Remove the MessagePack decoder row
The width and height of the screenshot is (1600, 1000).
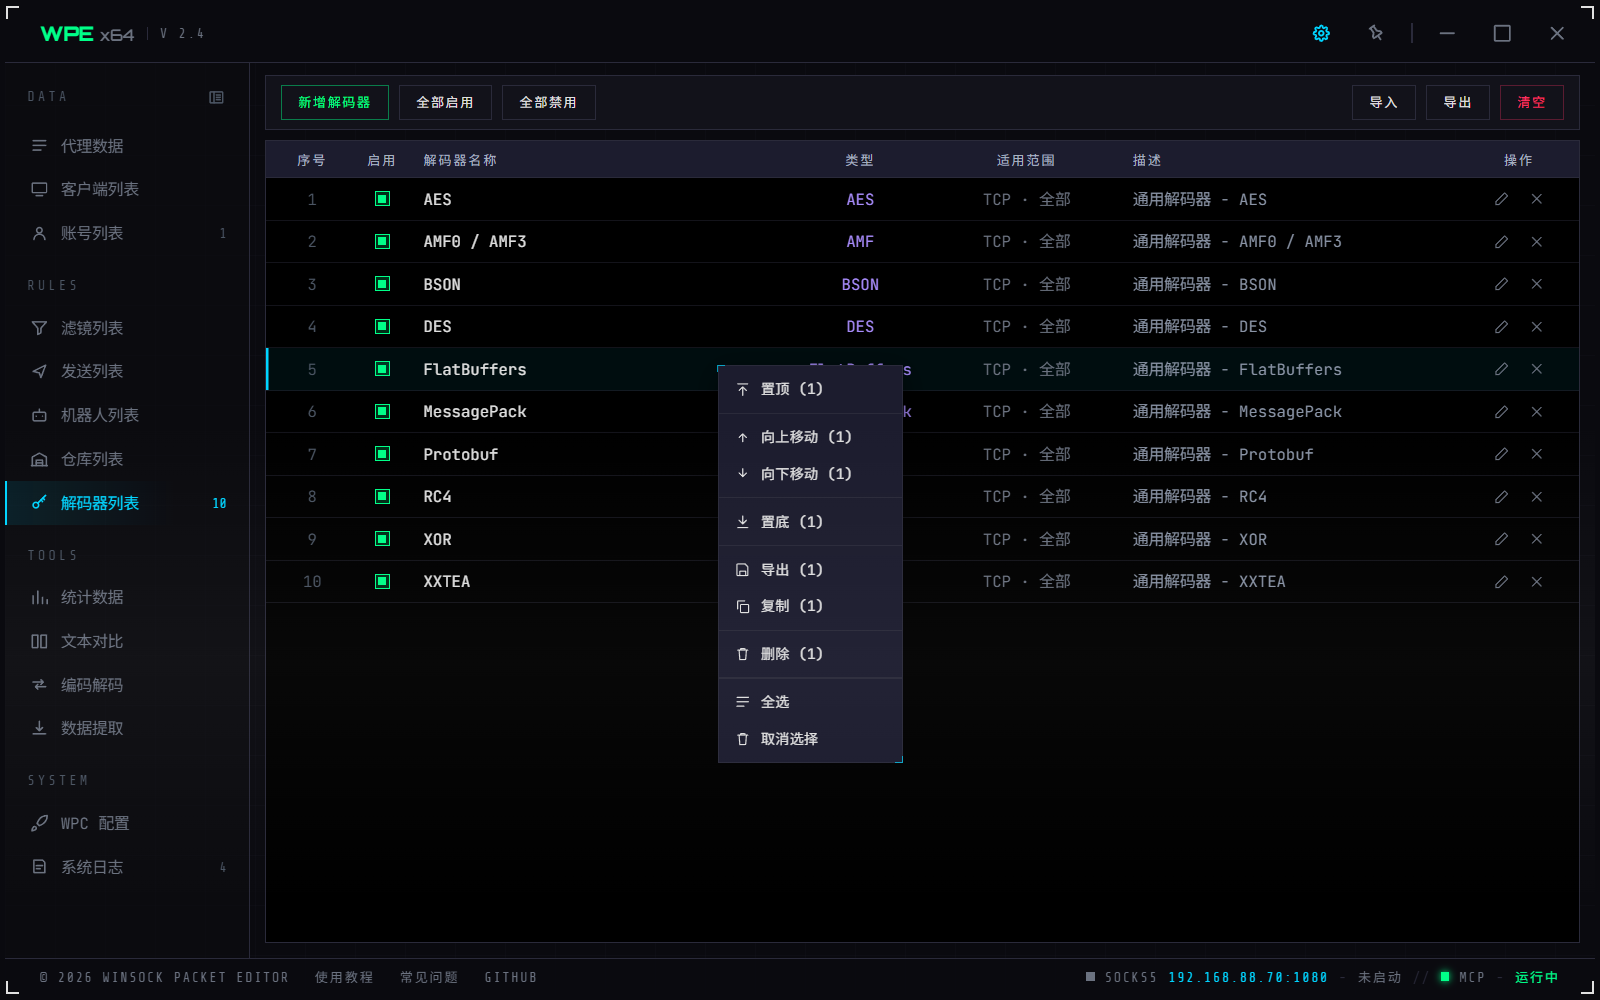point(1537,412)
